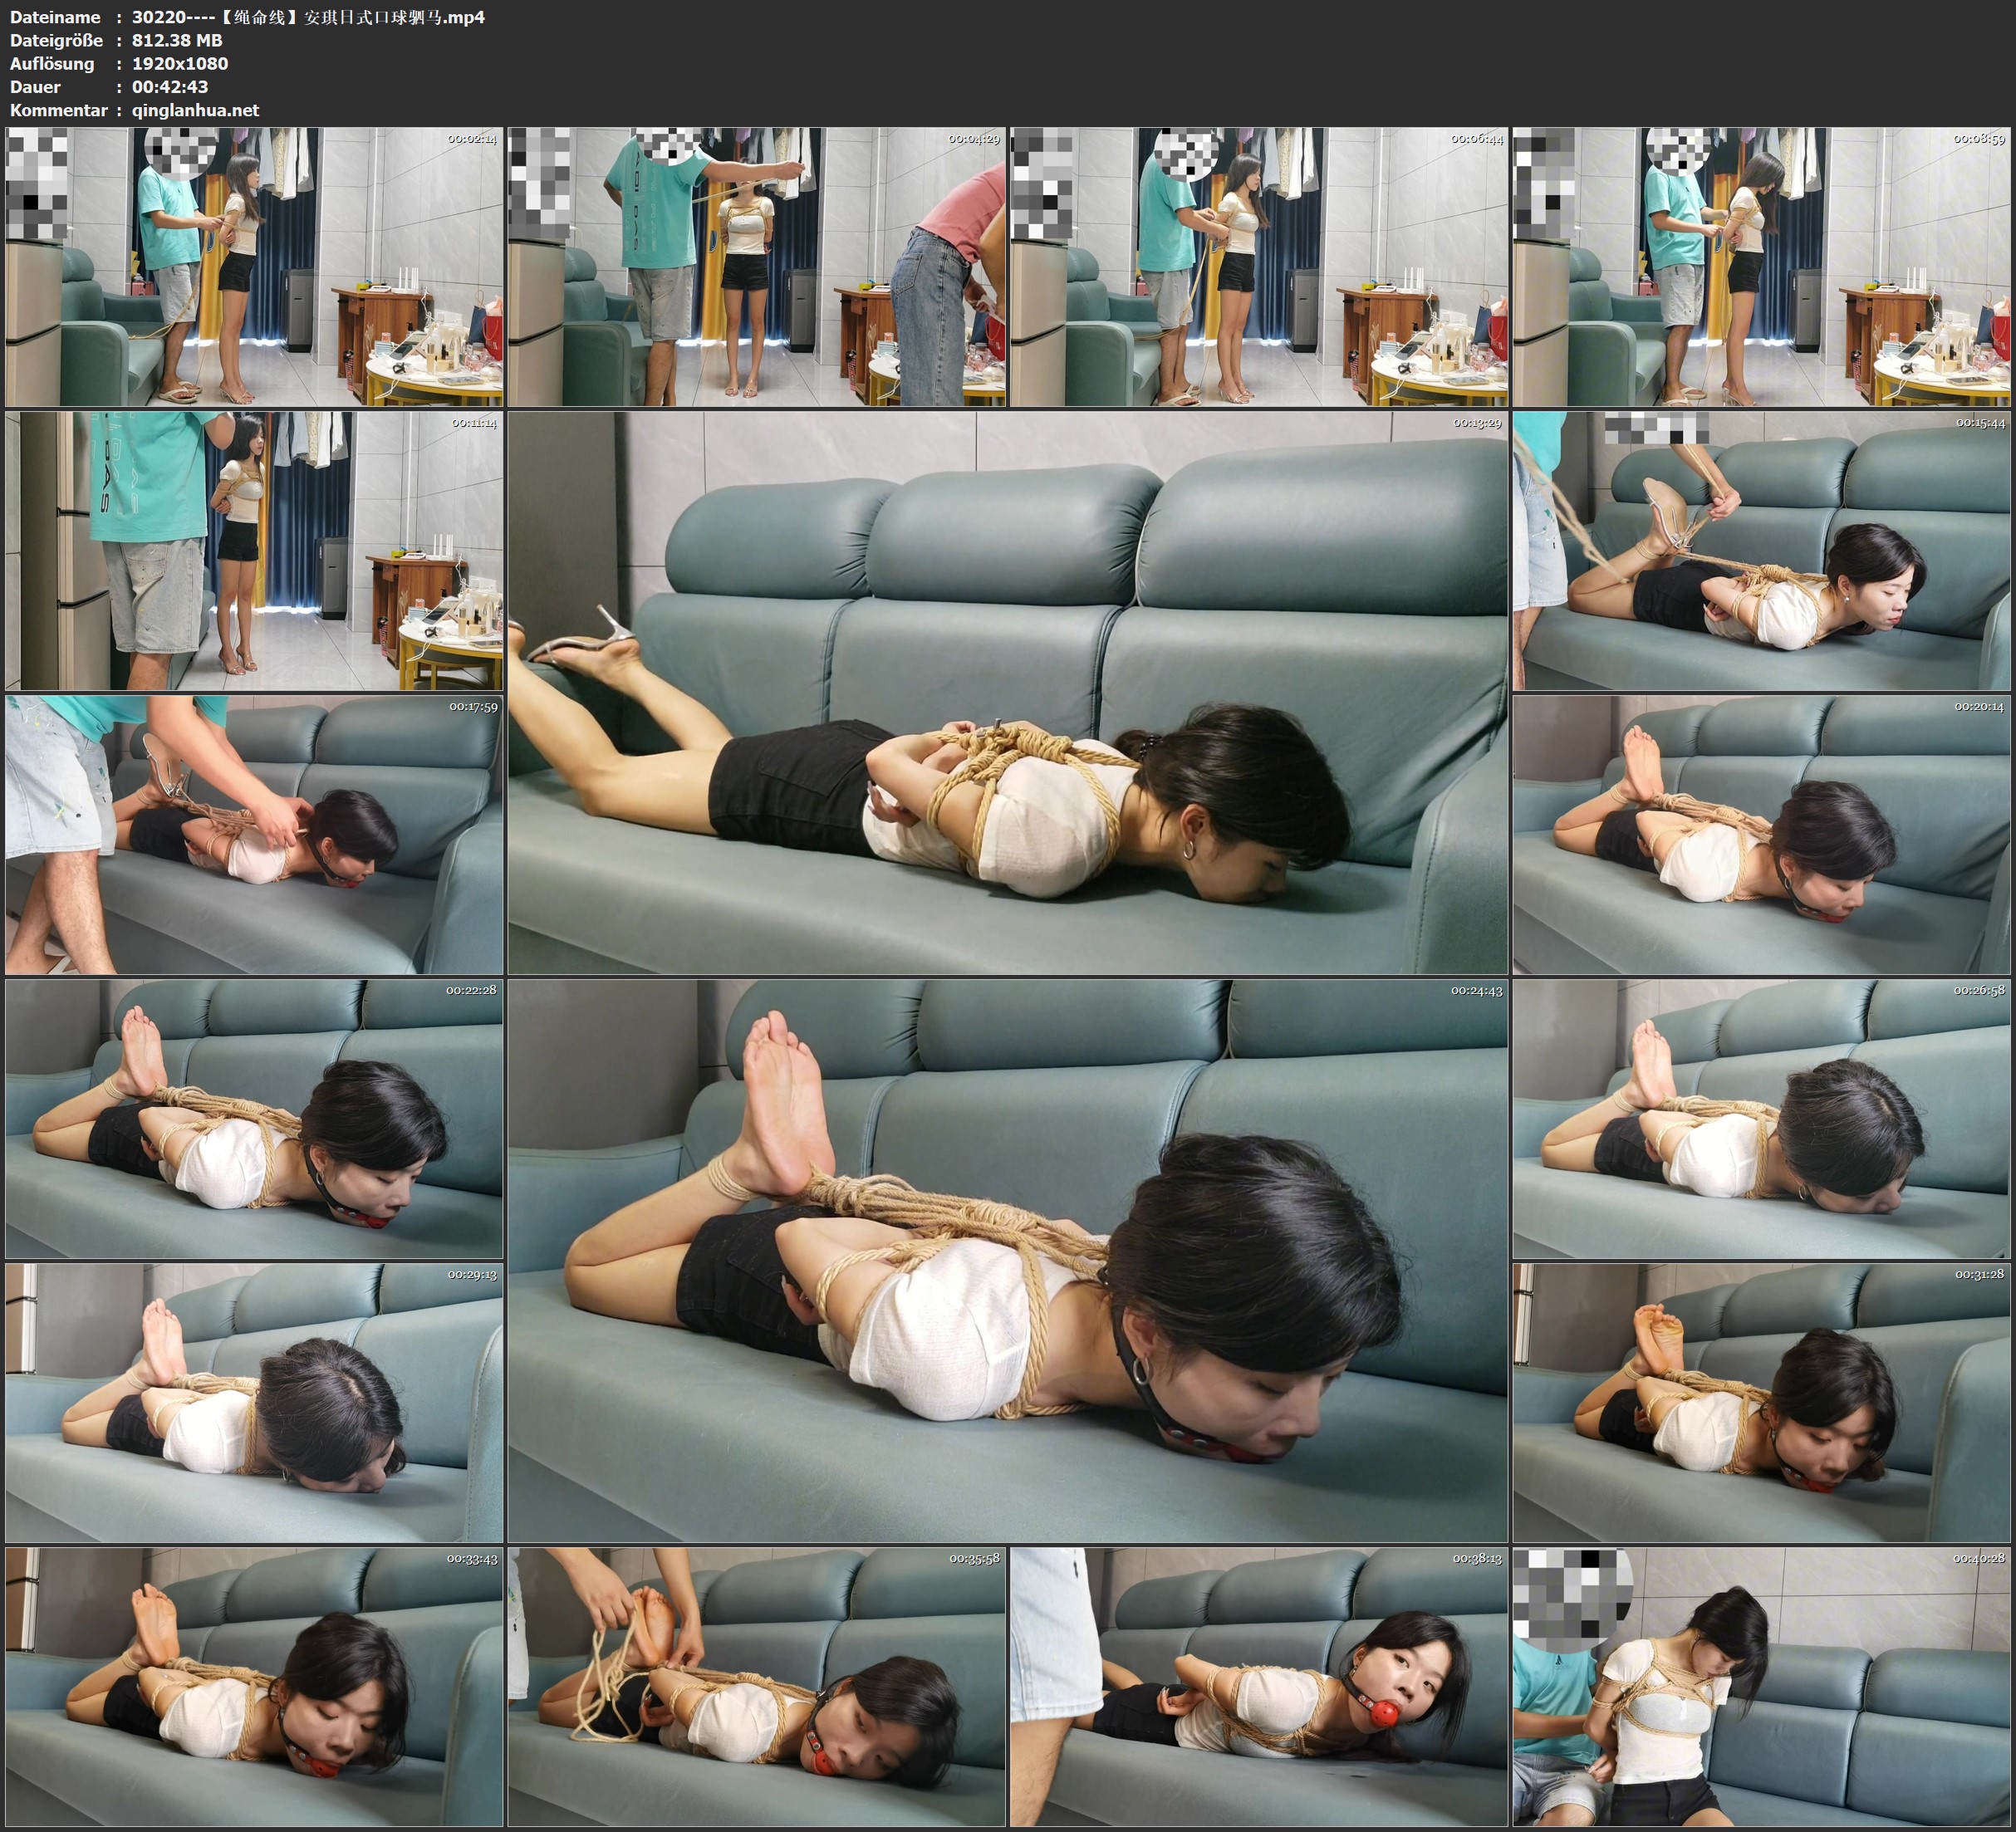Click the thumbnail timestamped 00:26:58
Image resolution: width=2016 pixels, height=1832 pixels.
[x=1761, y=1118]
